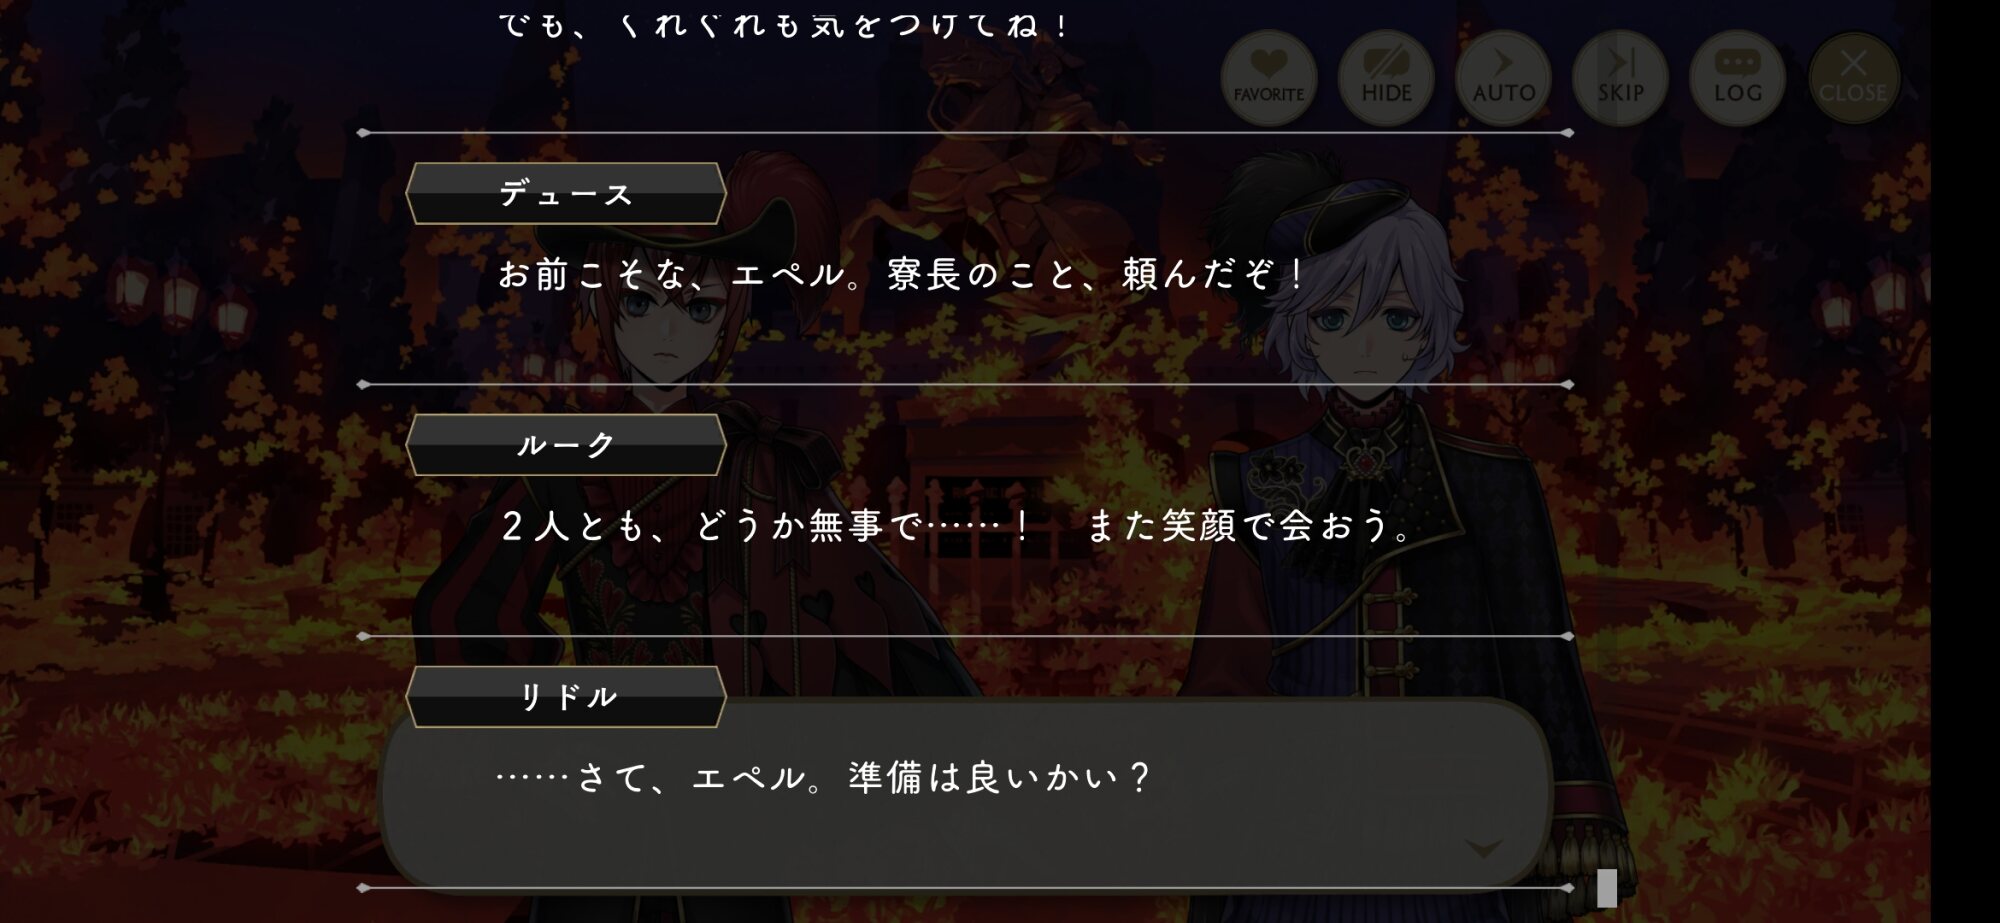Advance dialogue with the down chevron
This screenshot has width=2000, height=923.
pyautogui.click(x=1483, y=848)
